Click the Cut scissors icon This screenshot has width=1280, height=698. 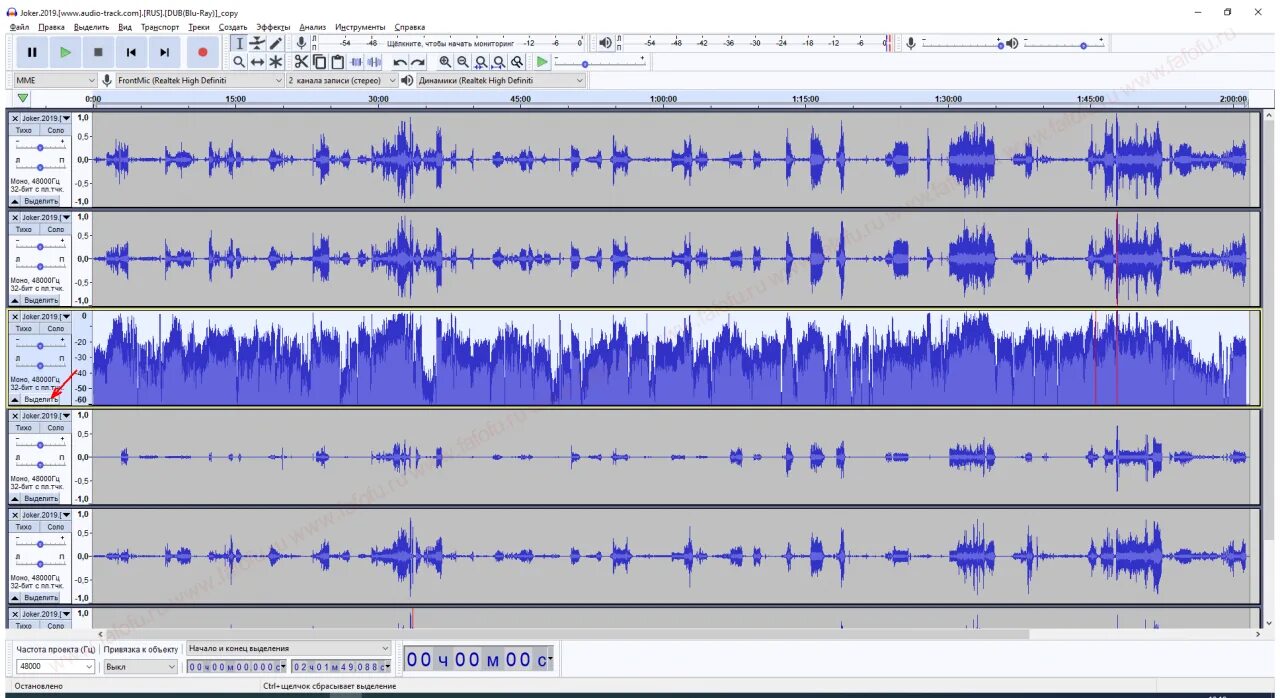point(302,62)
